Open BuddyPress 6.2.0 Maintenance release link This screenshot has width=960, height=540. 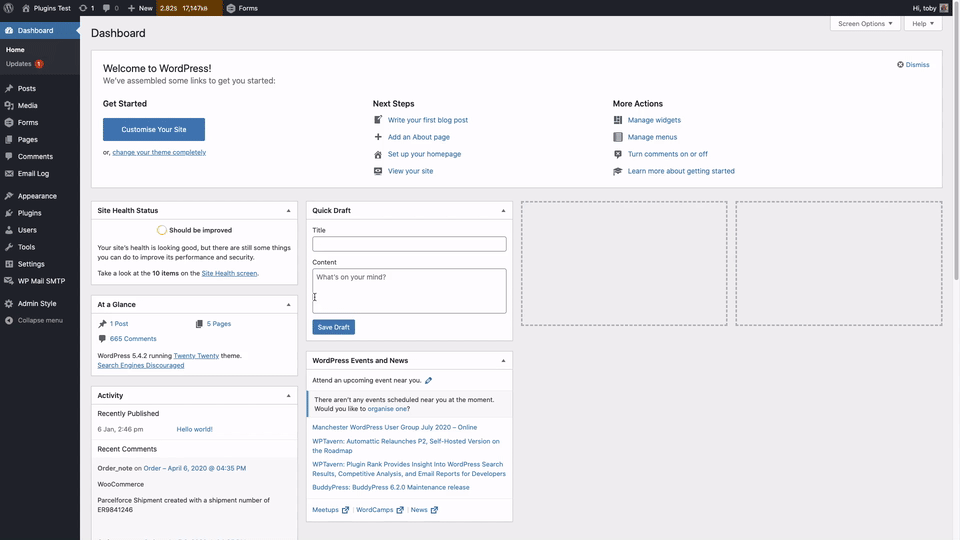coord(391,487)
